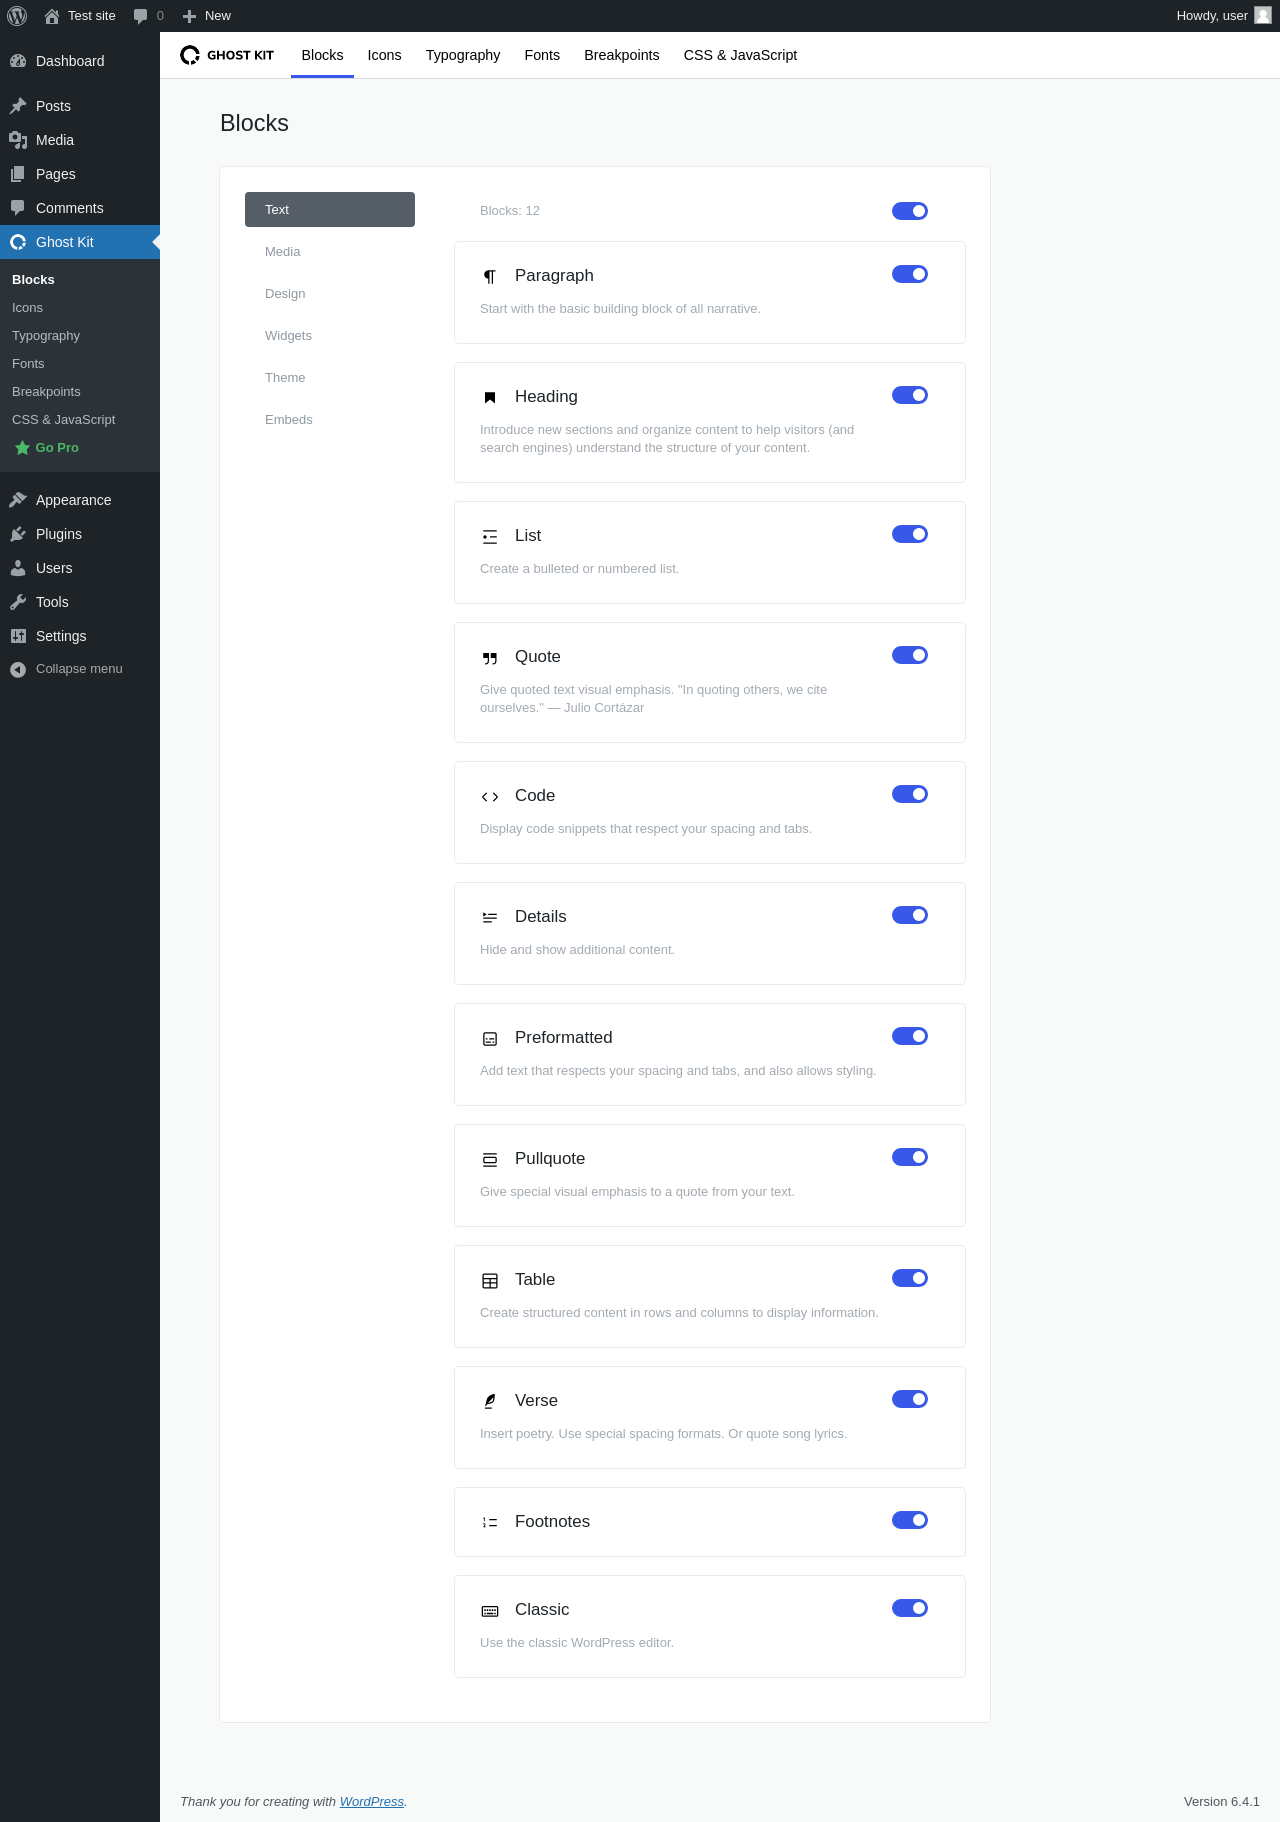This screenshot has height=1822, width=1280.
Task: Click the Go Pro star icon
Action: [x=22, y=448]
